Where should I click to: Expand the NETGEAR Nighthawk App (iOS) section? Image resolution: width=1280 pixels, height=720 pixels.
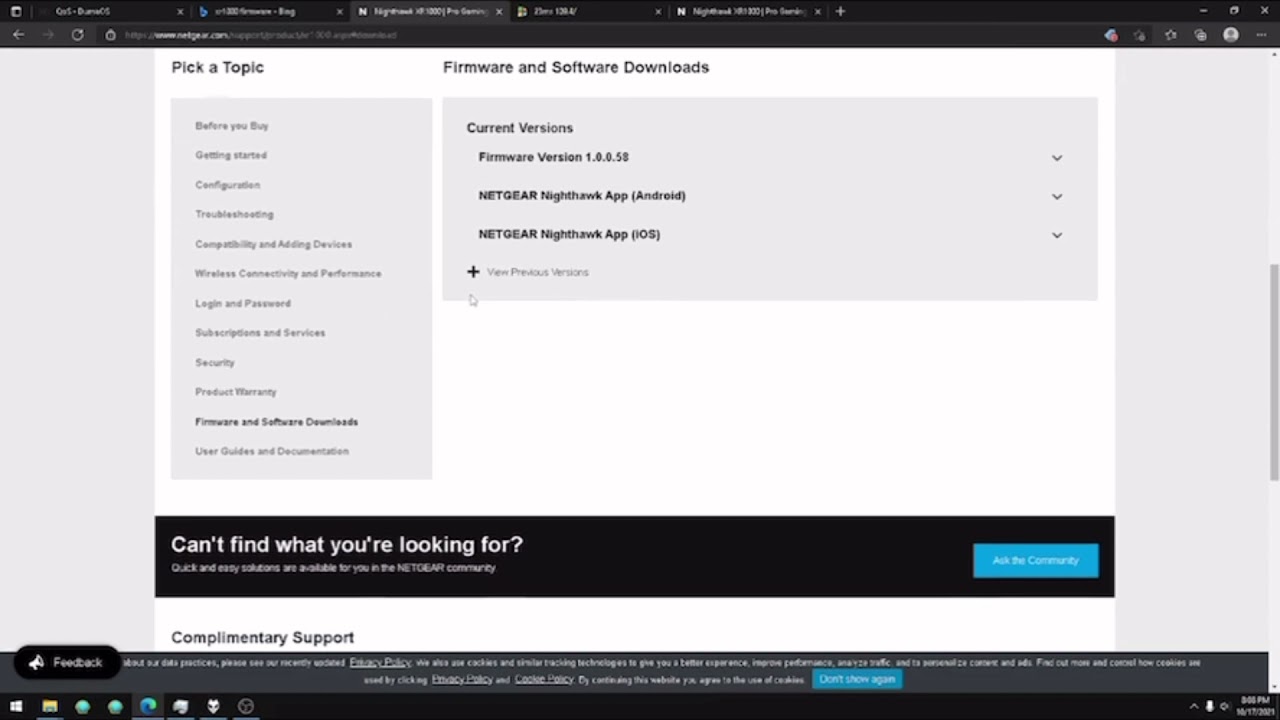click(770, 234)
